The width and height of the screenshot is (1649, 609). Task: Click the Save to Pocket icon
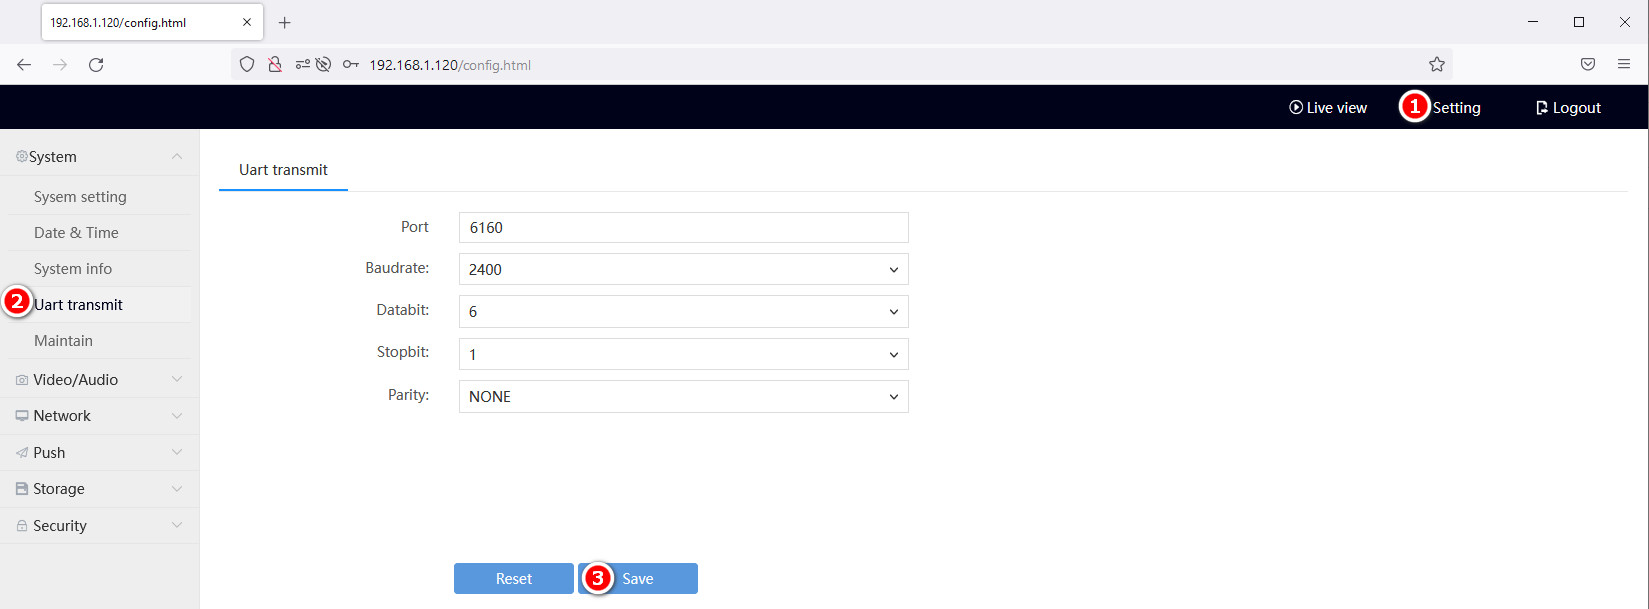1587,65
